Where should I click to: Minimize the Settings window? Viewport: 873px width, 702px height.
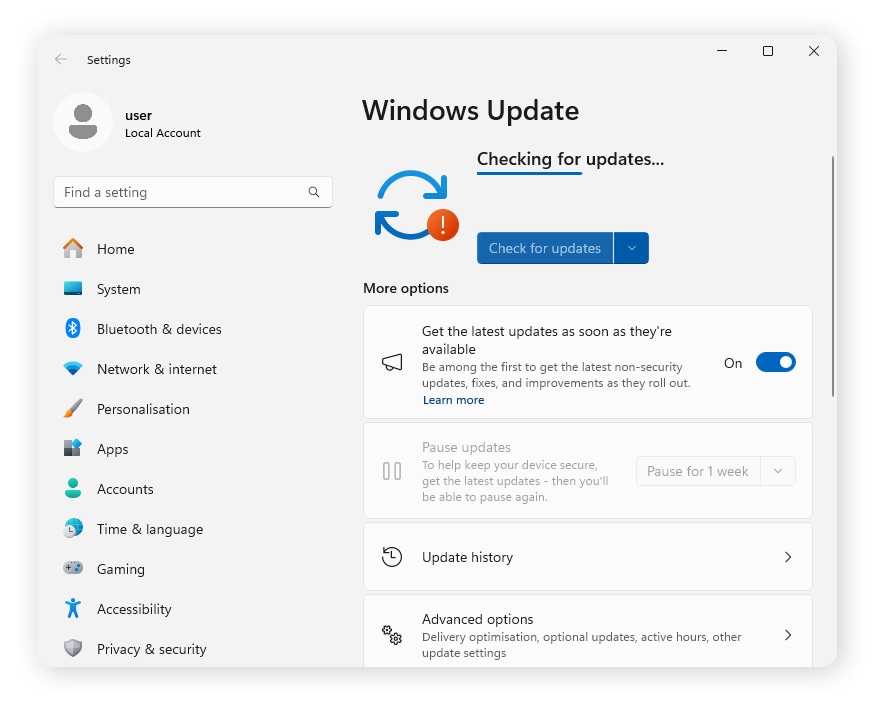(x=722, y=51)
